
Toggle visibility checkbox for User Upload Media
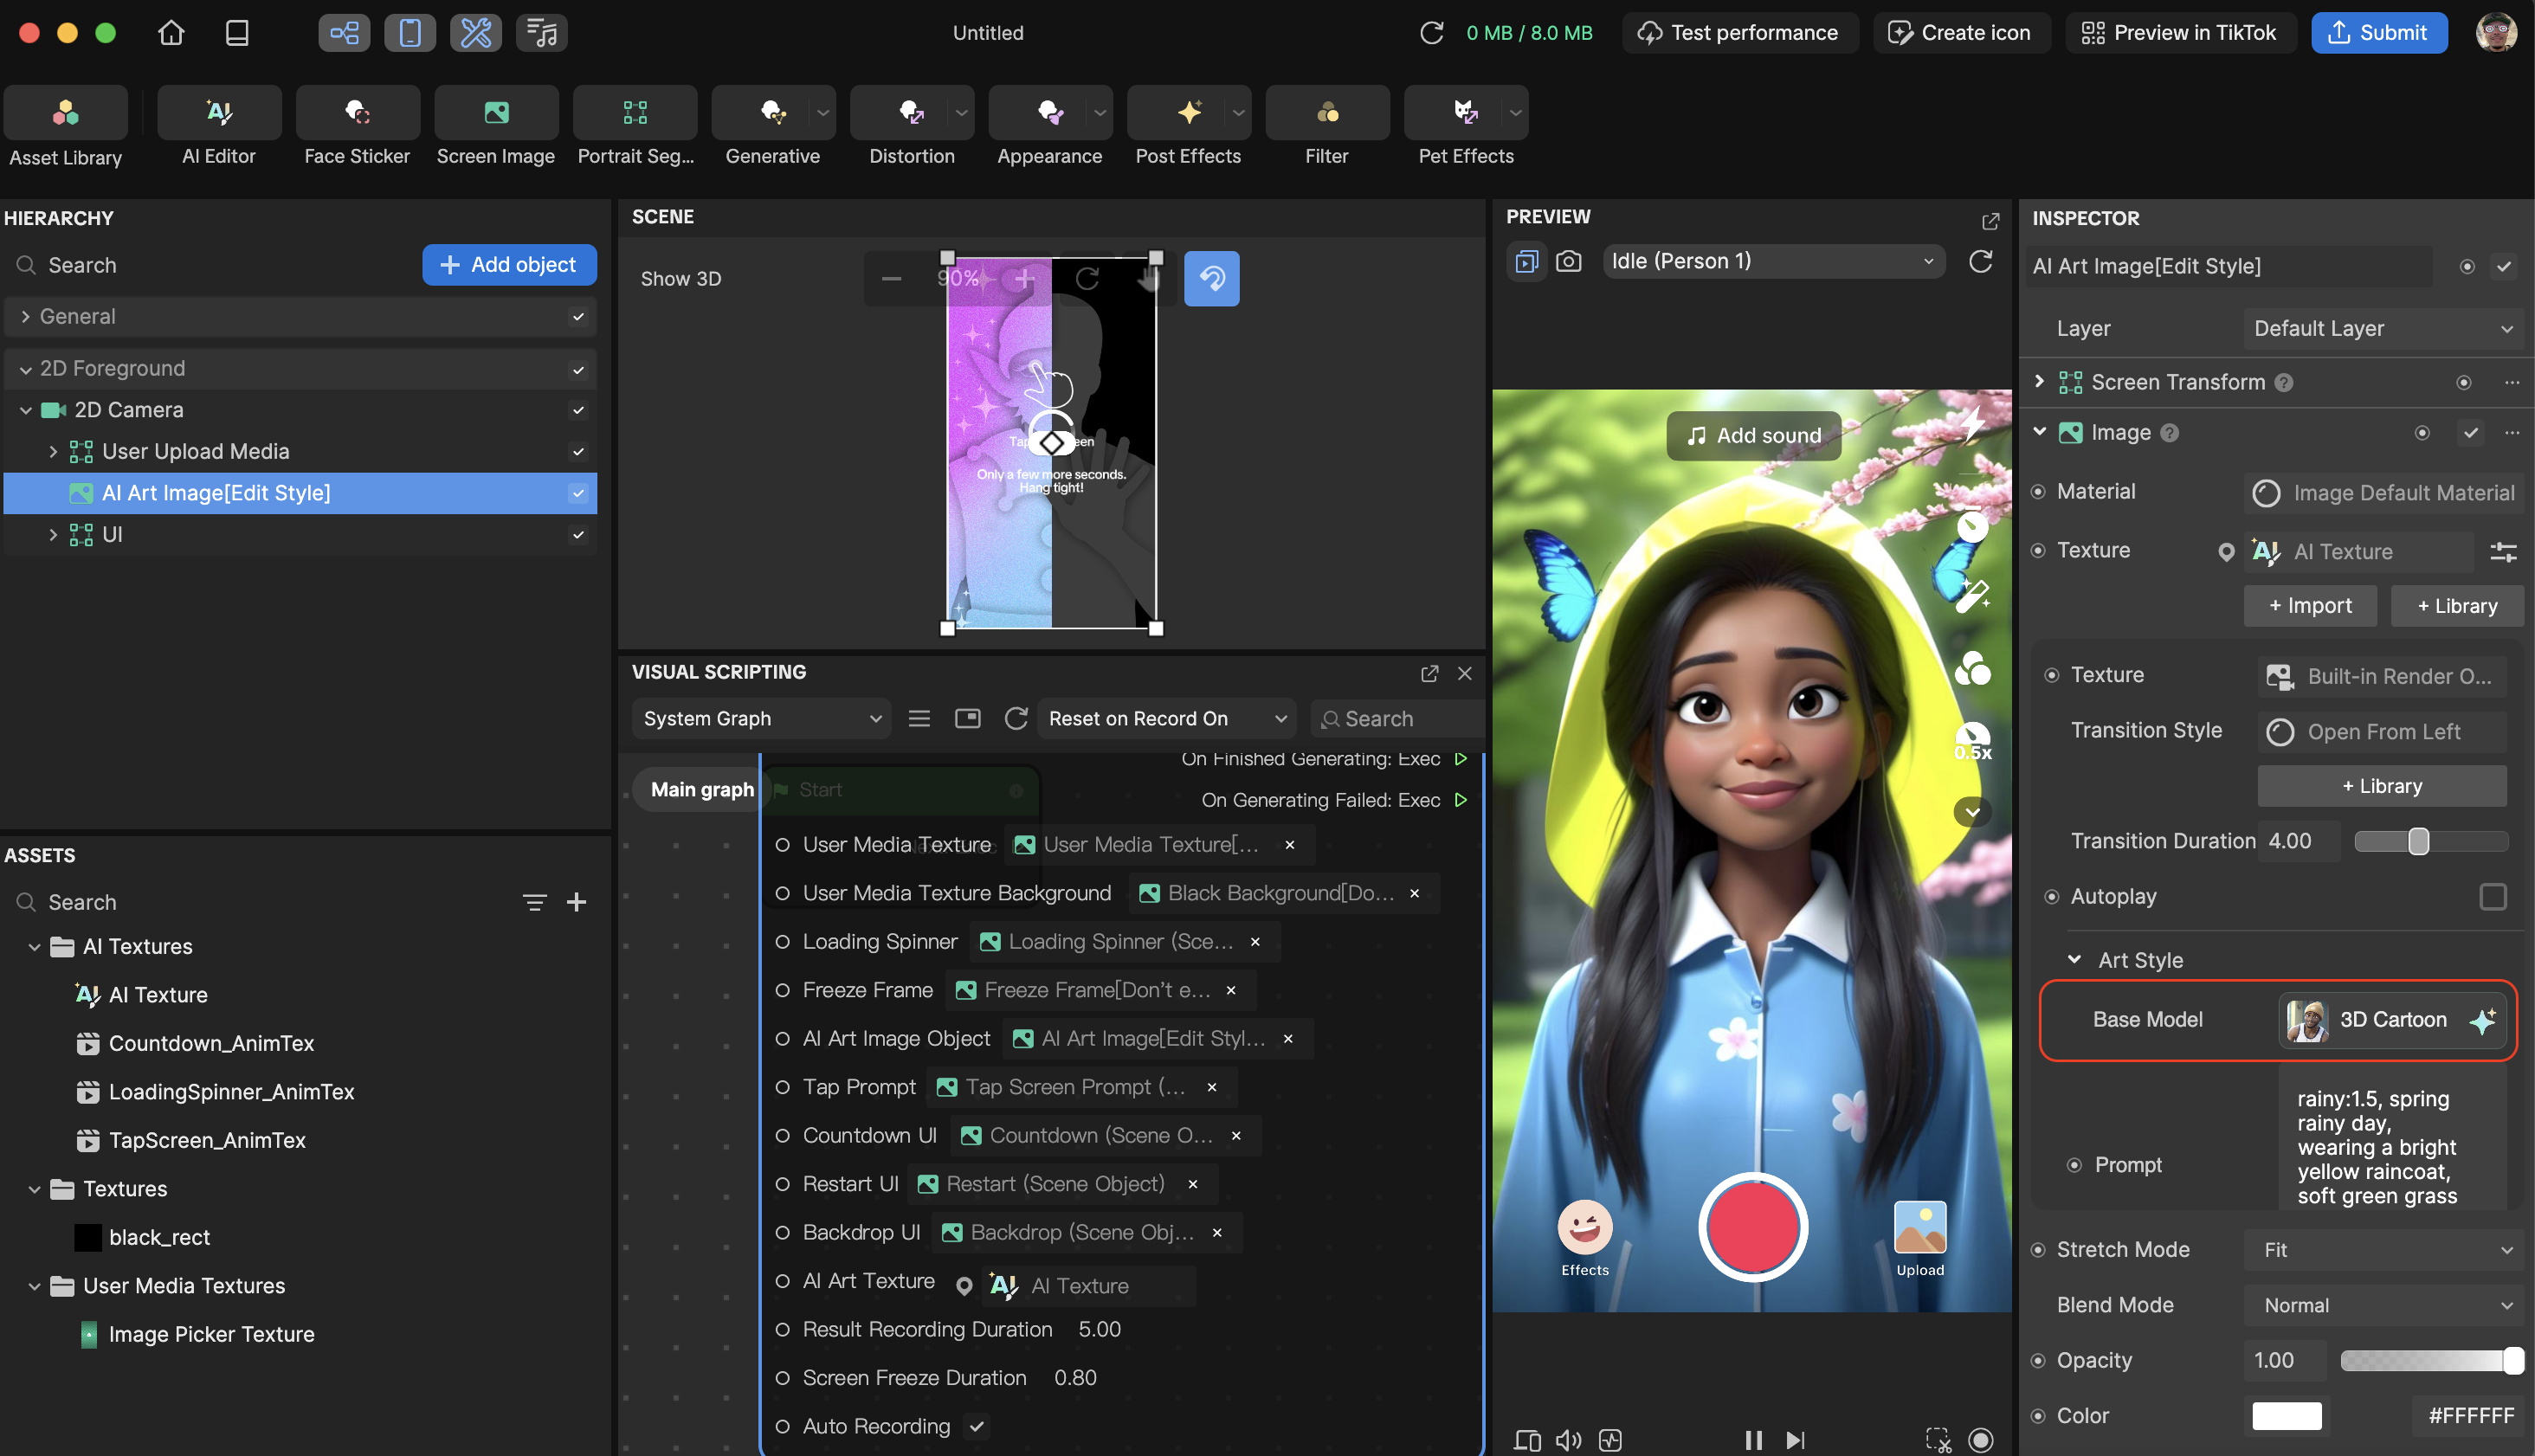[x=578, y=452]
